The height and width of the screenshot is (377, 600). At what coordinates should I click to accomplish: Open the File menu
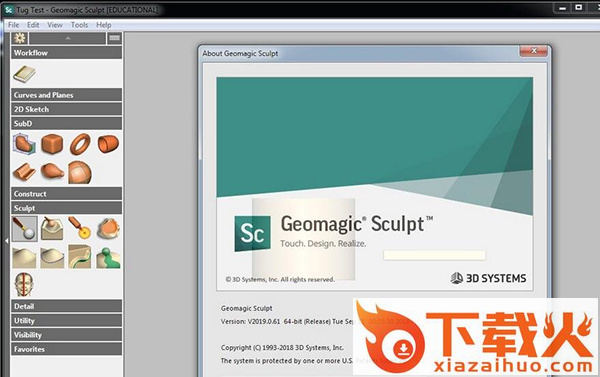point(13,25)
